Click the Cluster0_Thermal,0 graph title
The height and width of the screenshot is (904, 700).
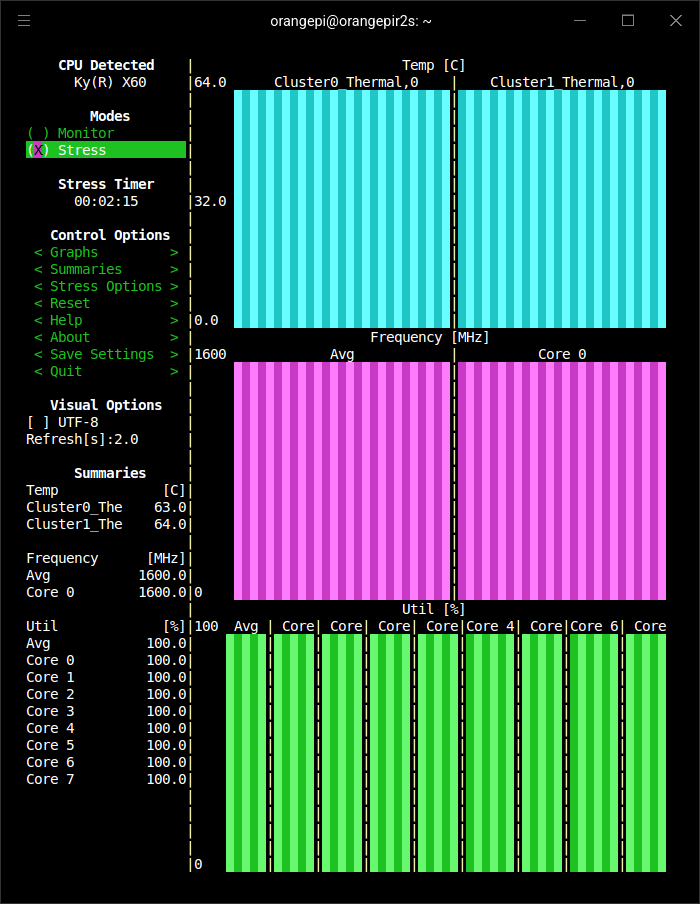pyautogui.click(x=346, y=82)
